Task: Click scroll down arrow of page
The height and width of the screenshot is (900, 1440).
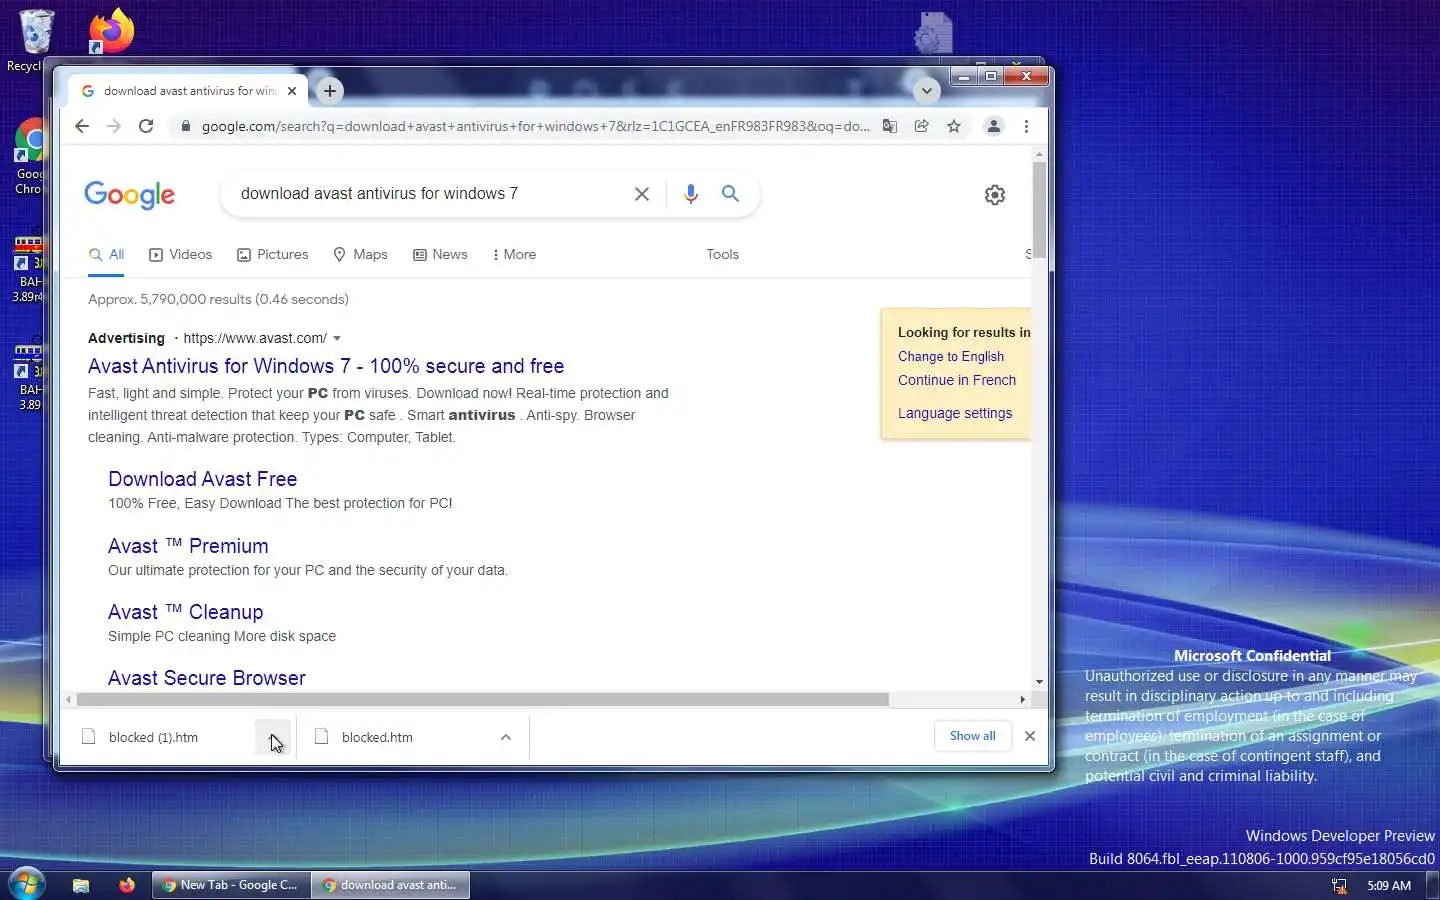Action: (1039, 682)
